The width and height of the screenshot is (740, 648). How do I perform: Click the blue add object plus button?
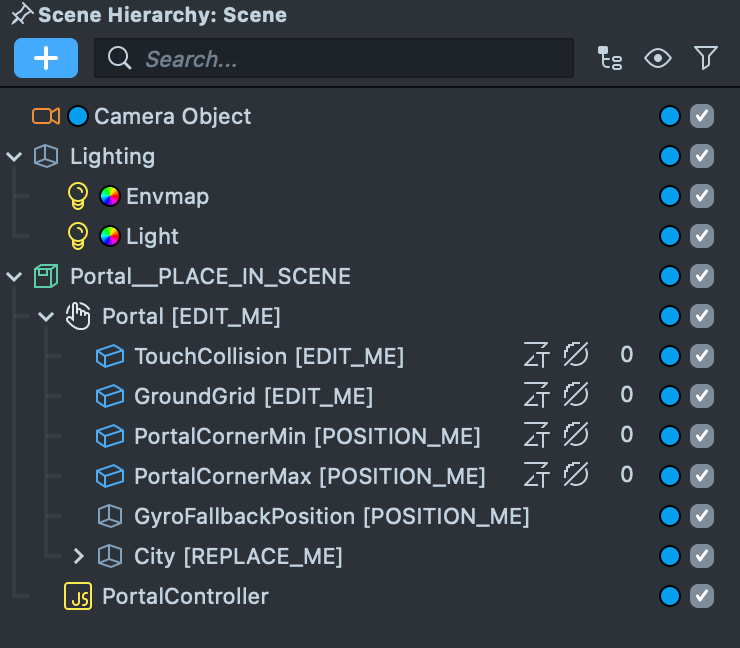[46, 58]
